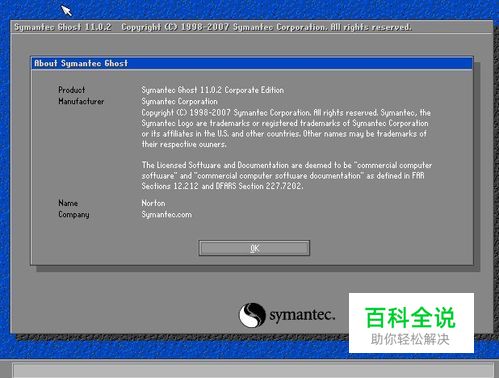
Task: Click the "Symantec.com" company value
Action: coord(167,214)
